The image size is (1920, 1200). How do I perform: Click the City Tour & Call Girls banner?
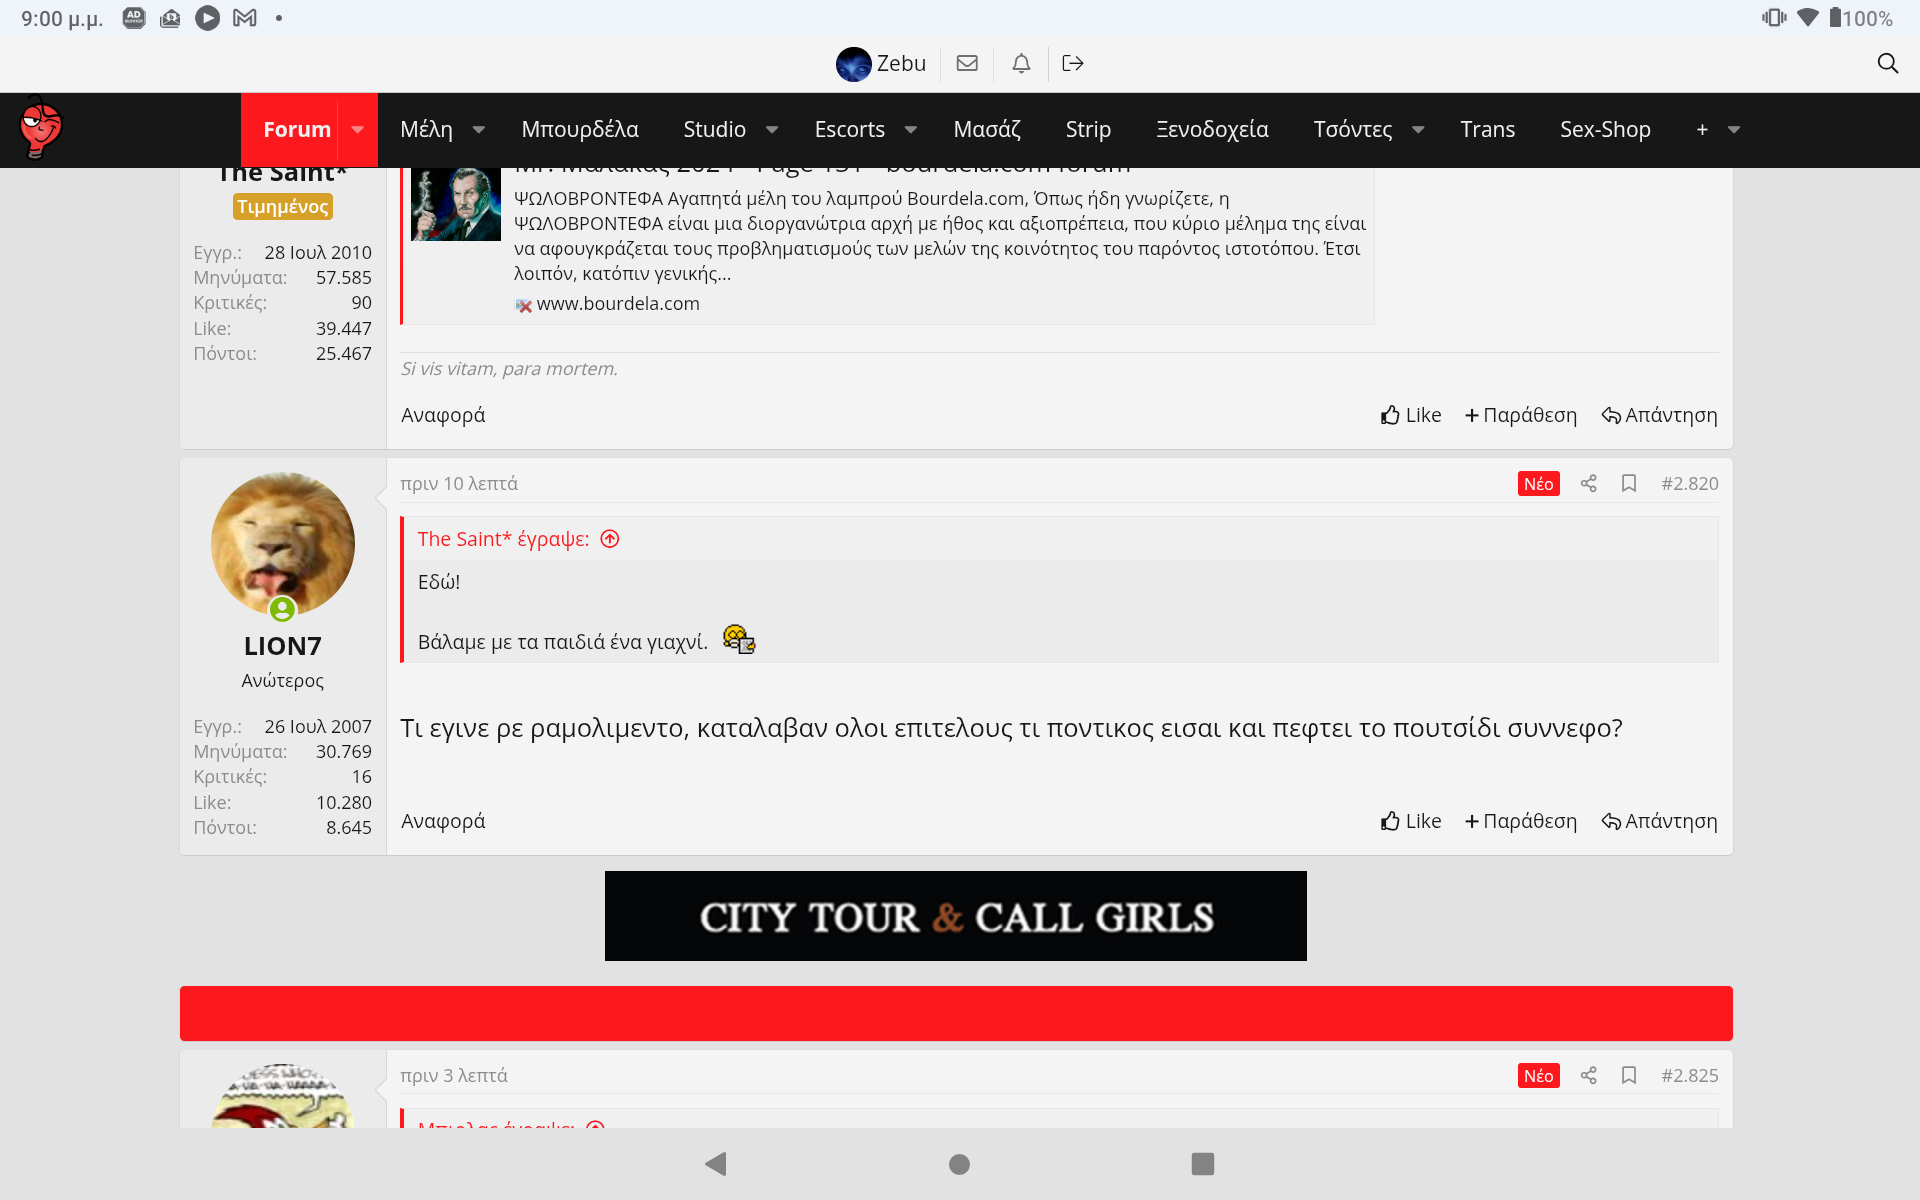coord(955,916)
